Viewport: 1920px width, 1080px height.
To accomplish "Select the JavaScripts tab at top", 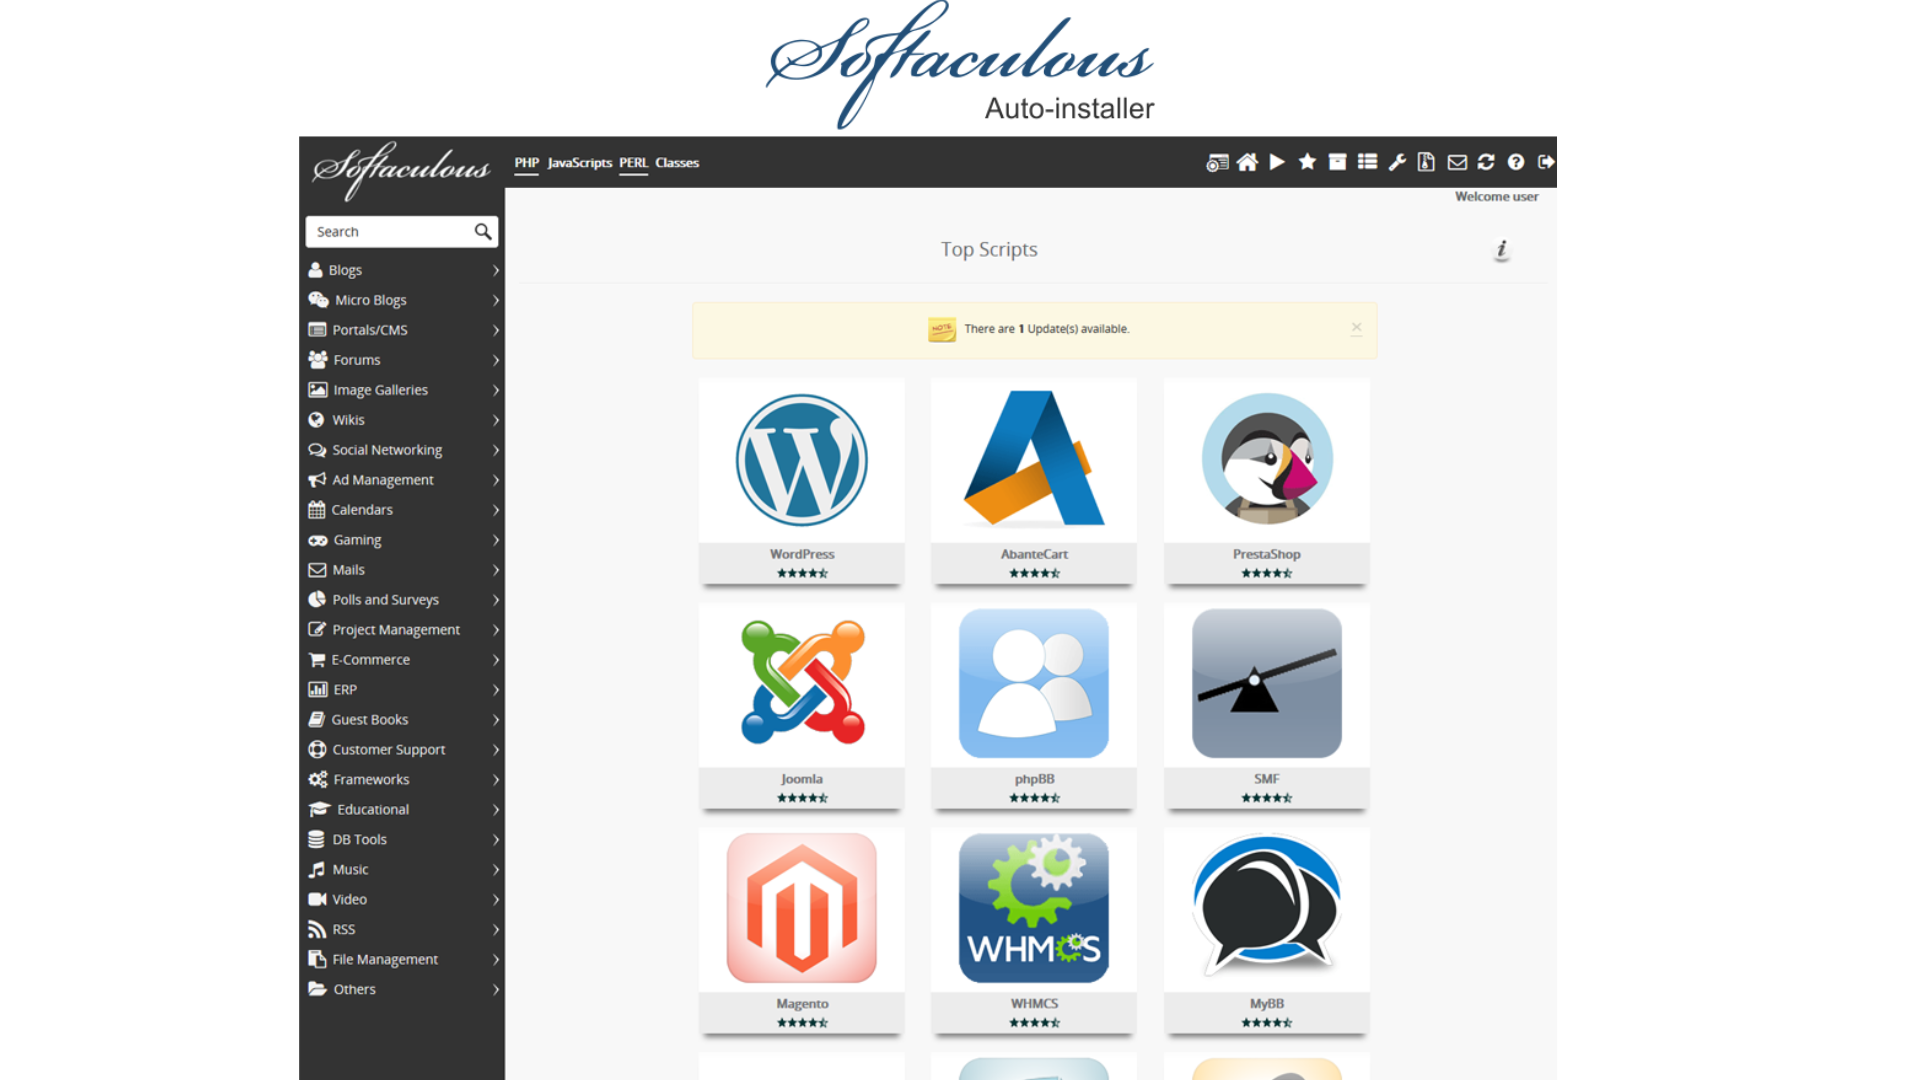I will tap(580, 162).
